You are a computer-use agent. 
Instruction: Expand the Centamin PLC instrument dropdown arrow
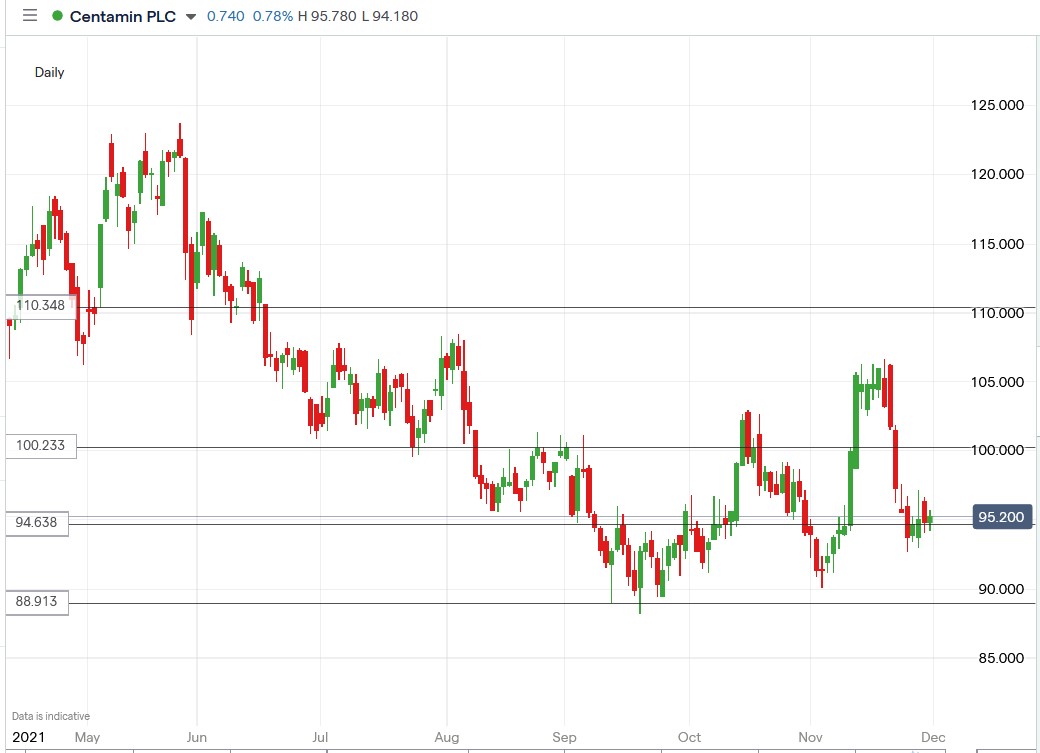pyautogui.click(x=191, y=17)
